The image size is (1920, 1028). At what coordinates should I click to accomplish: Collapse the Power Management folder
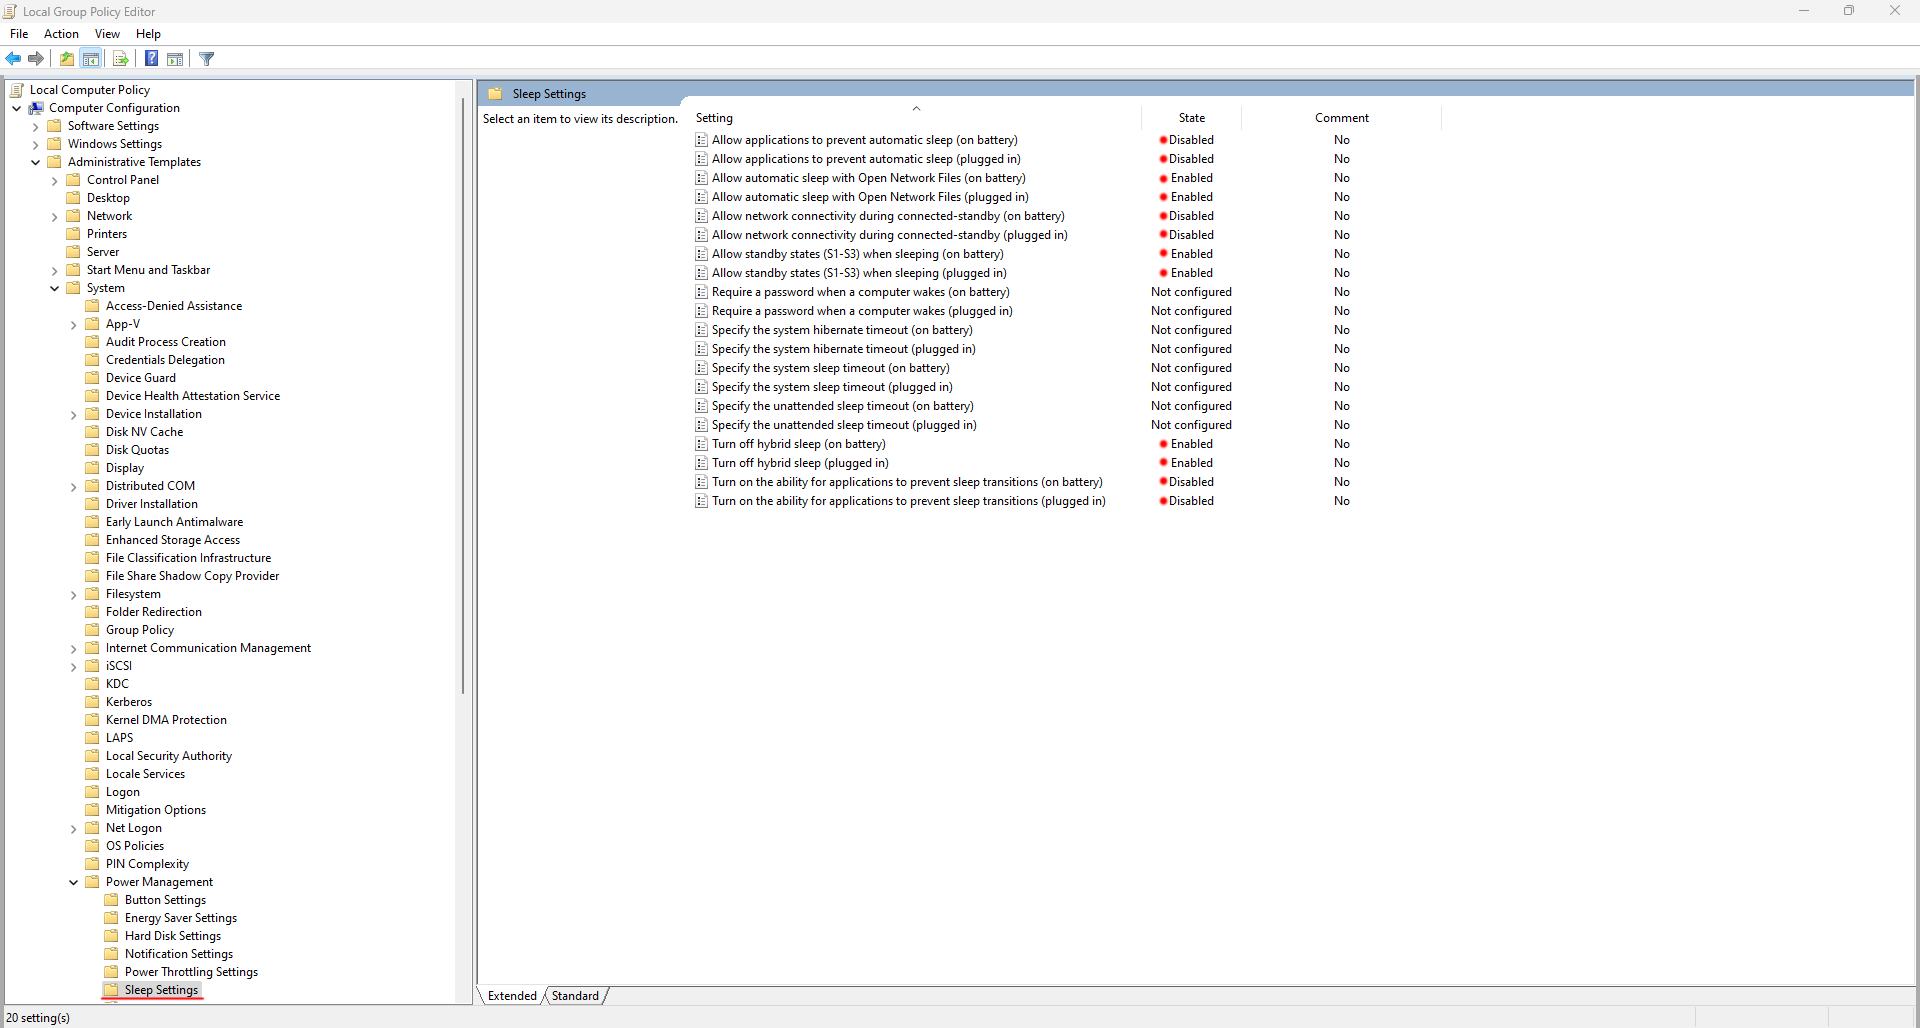[x=74, y=882]
